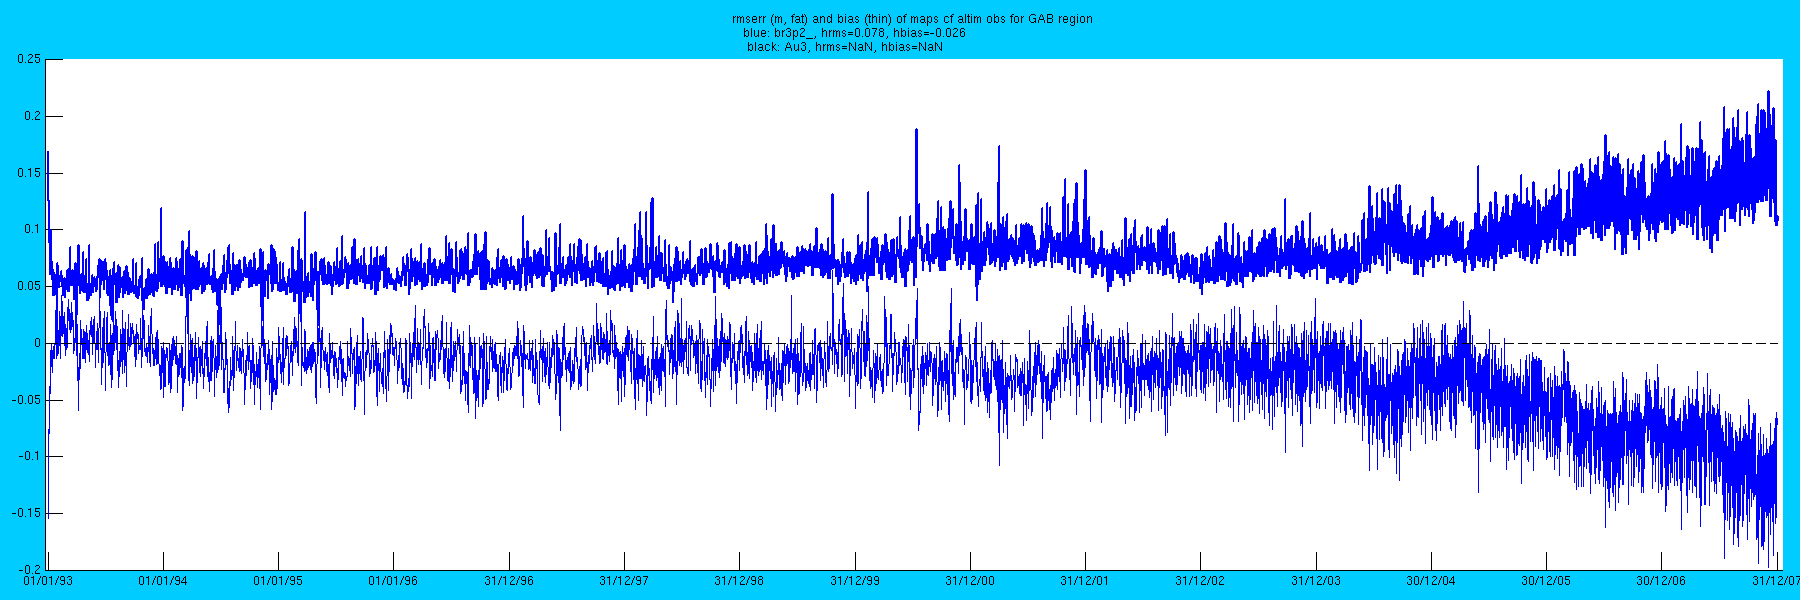Viewport: 1800px width, 600px height.
Task: Click the x-axis date 31/12/99
Action: (x=855, y=580)
